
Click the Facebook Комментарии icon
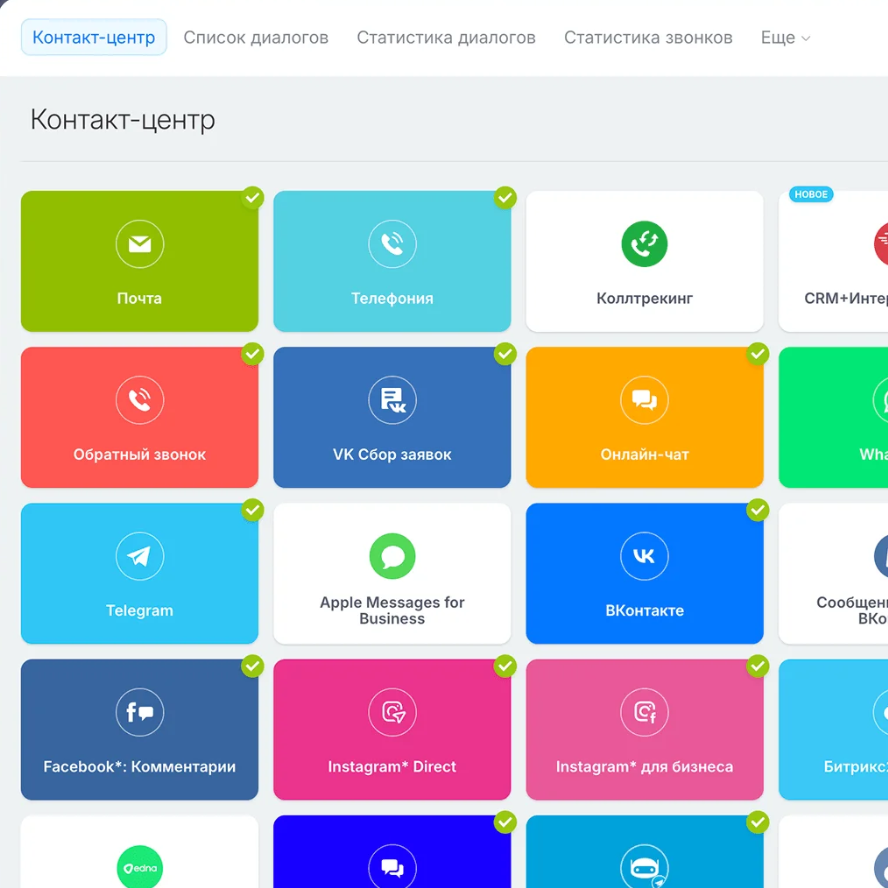point(139,712)
